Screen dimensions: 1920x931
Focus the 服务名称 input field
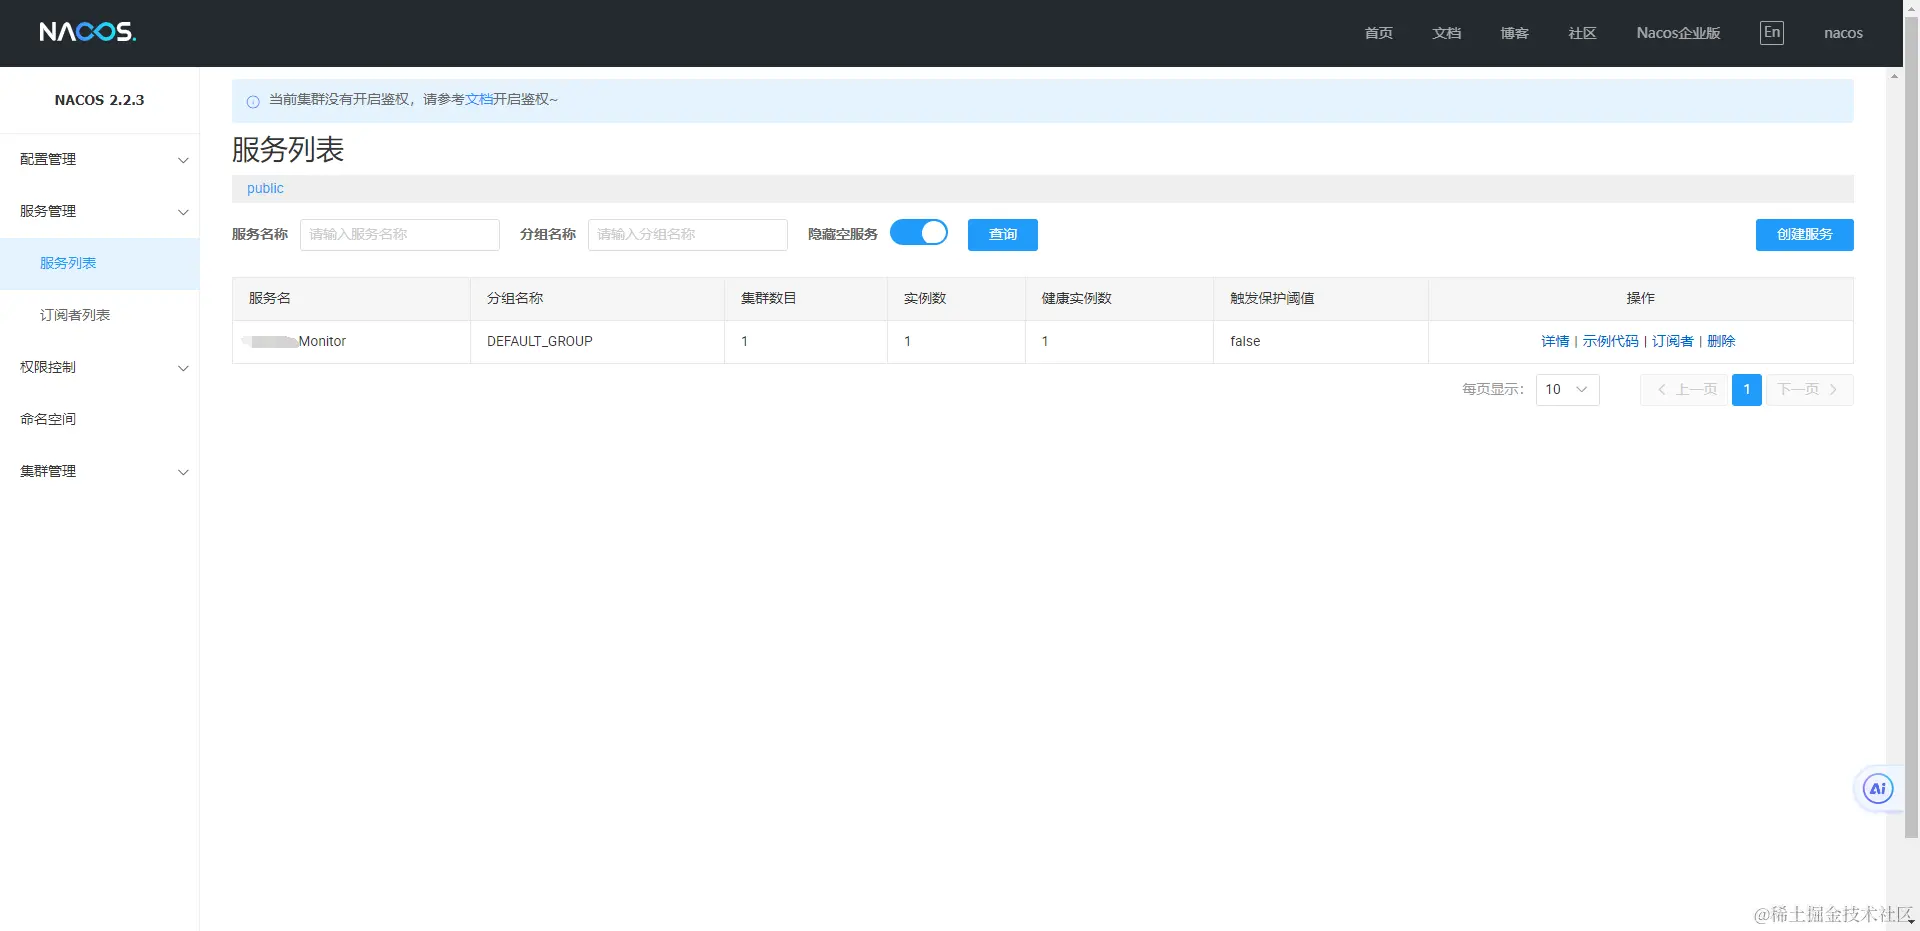[x=400, y=234]
